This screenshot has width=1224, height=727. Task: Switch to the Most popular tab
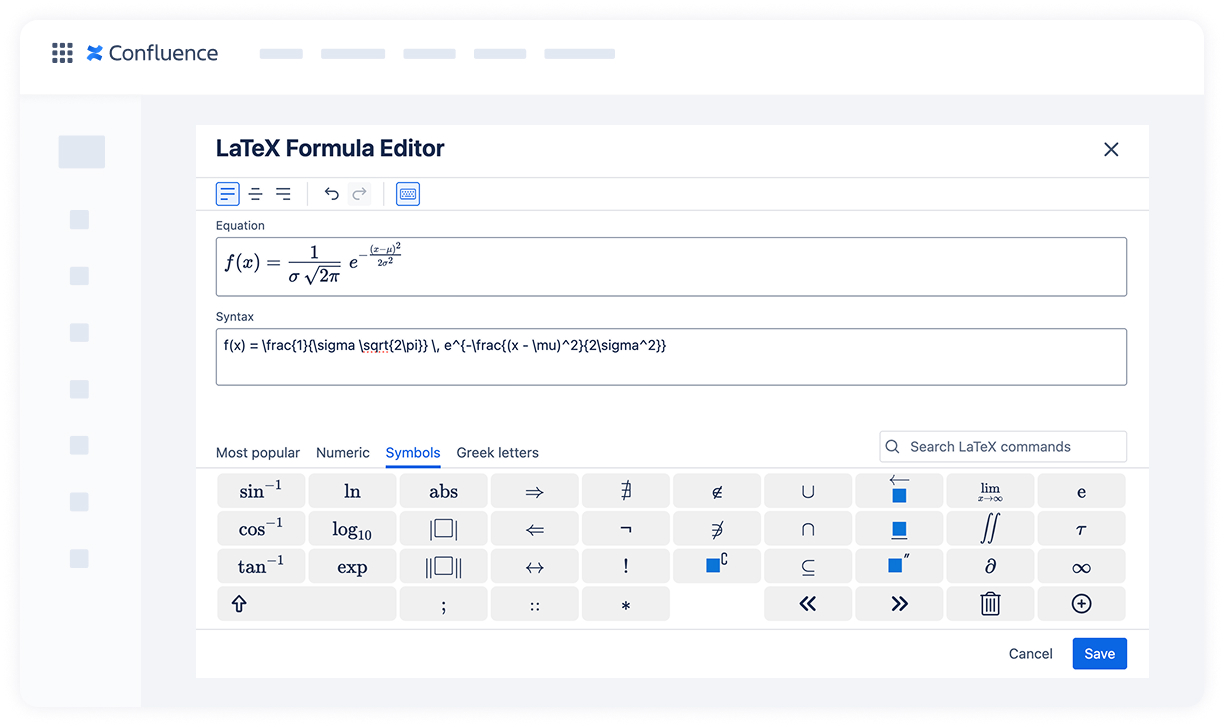(x=258, y=453)
